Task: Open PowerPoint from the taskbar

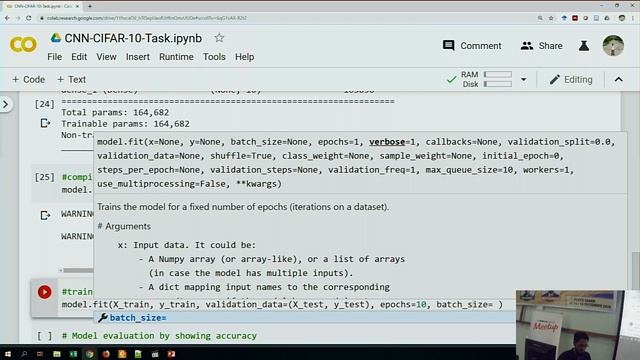Action: pos(171,354)
